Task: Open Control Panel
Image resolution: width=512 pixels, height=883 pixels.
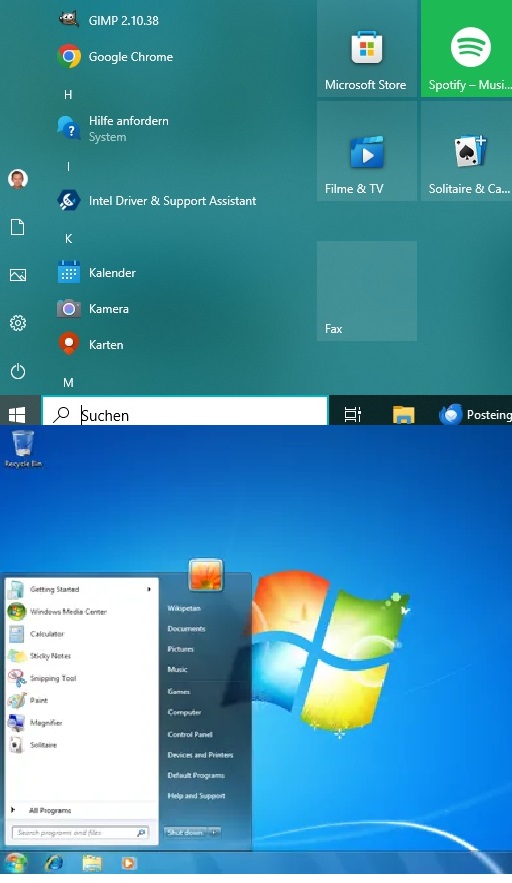Action: pyautogui.click(x=190, y=734)
